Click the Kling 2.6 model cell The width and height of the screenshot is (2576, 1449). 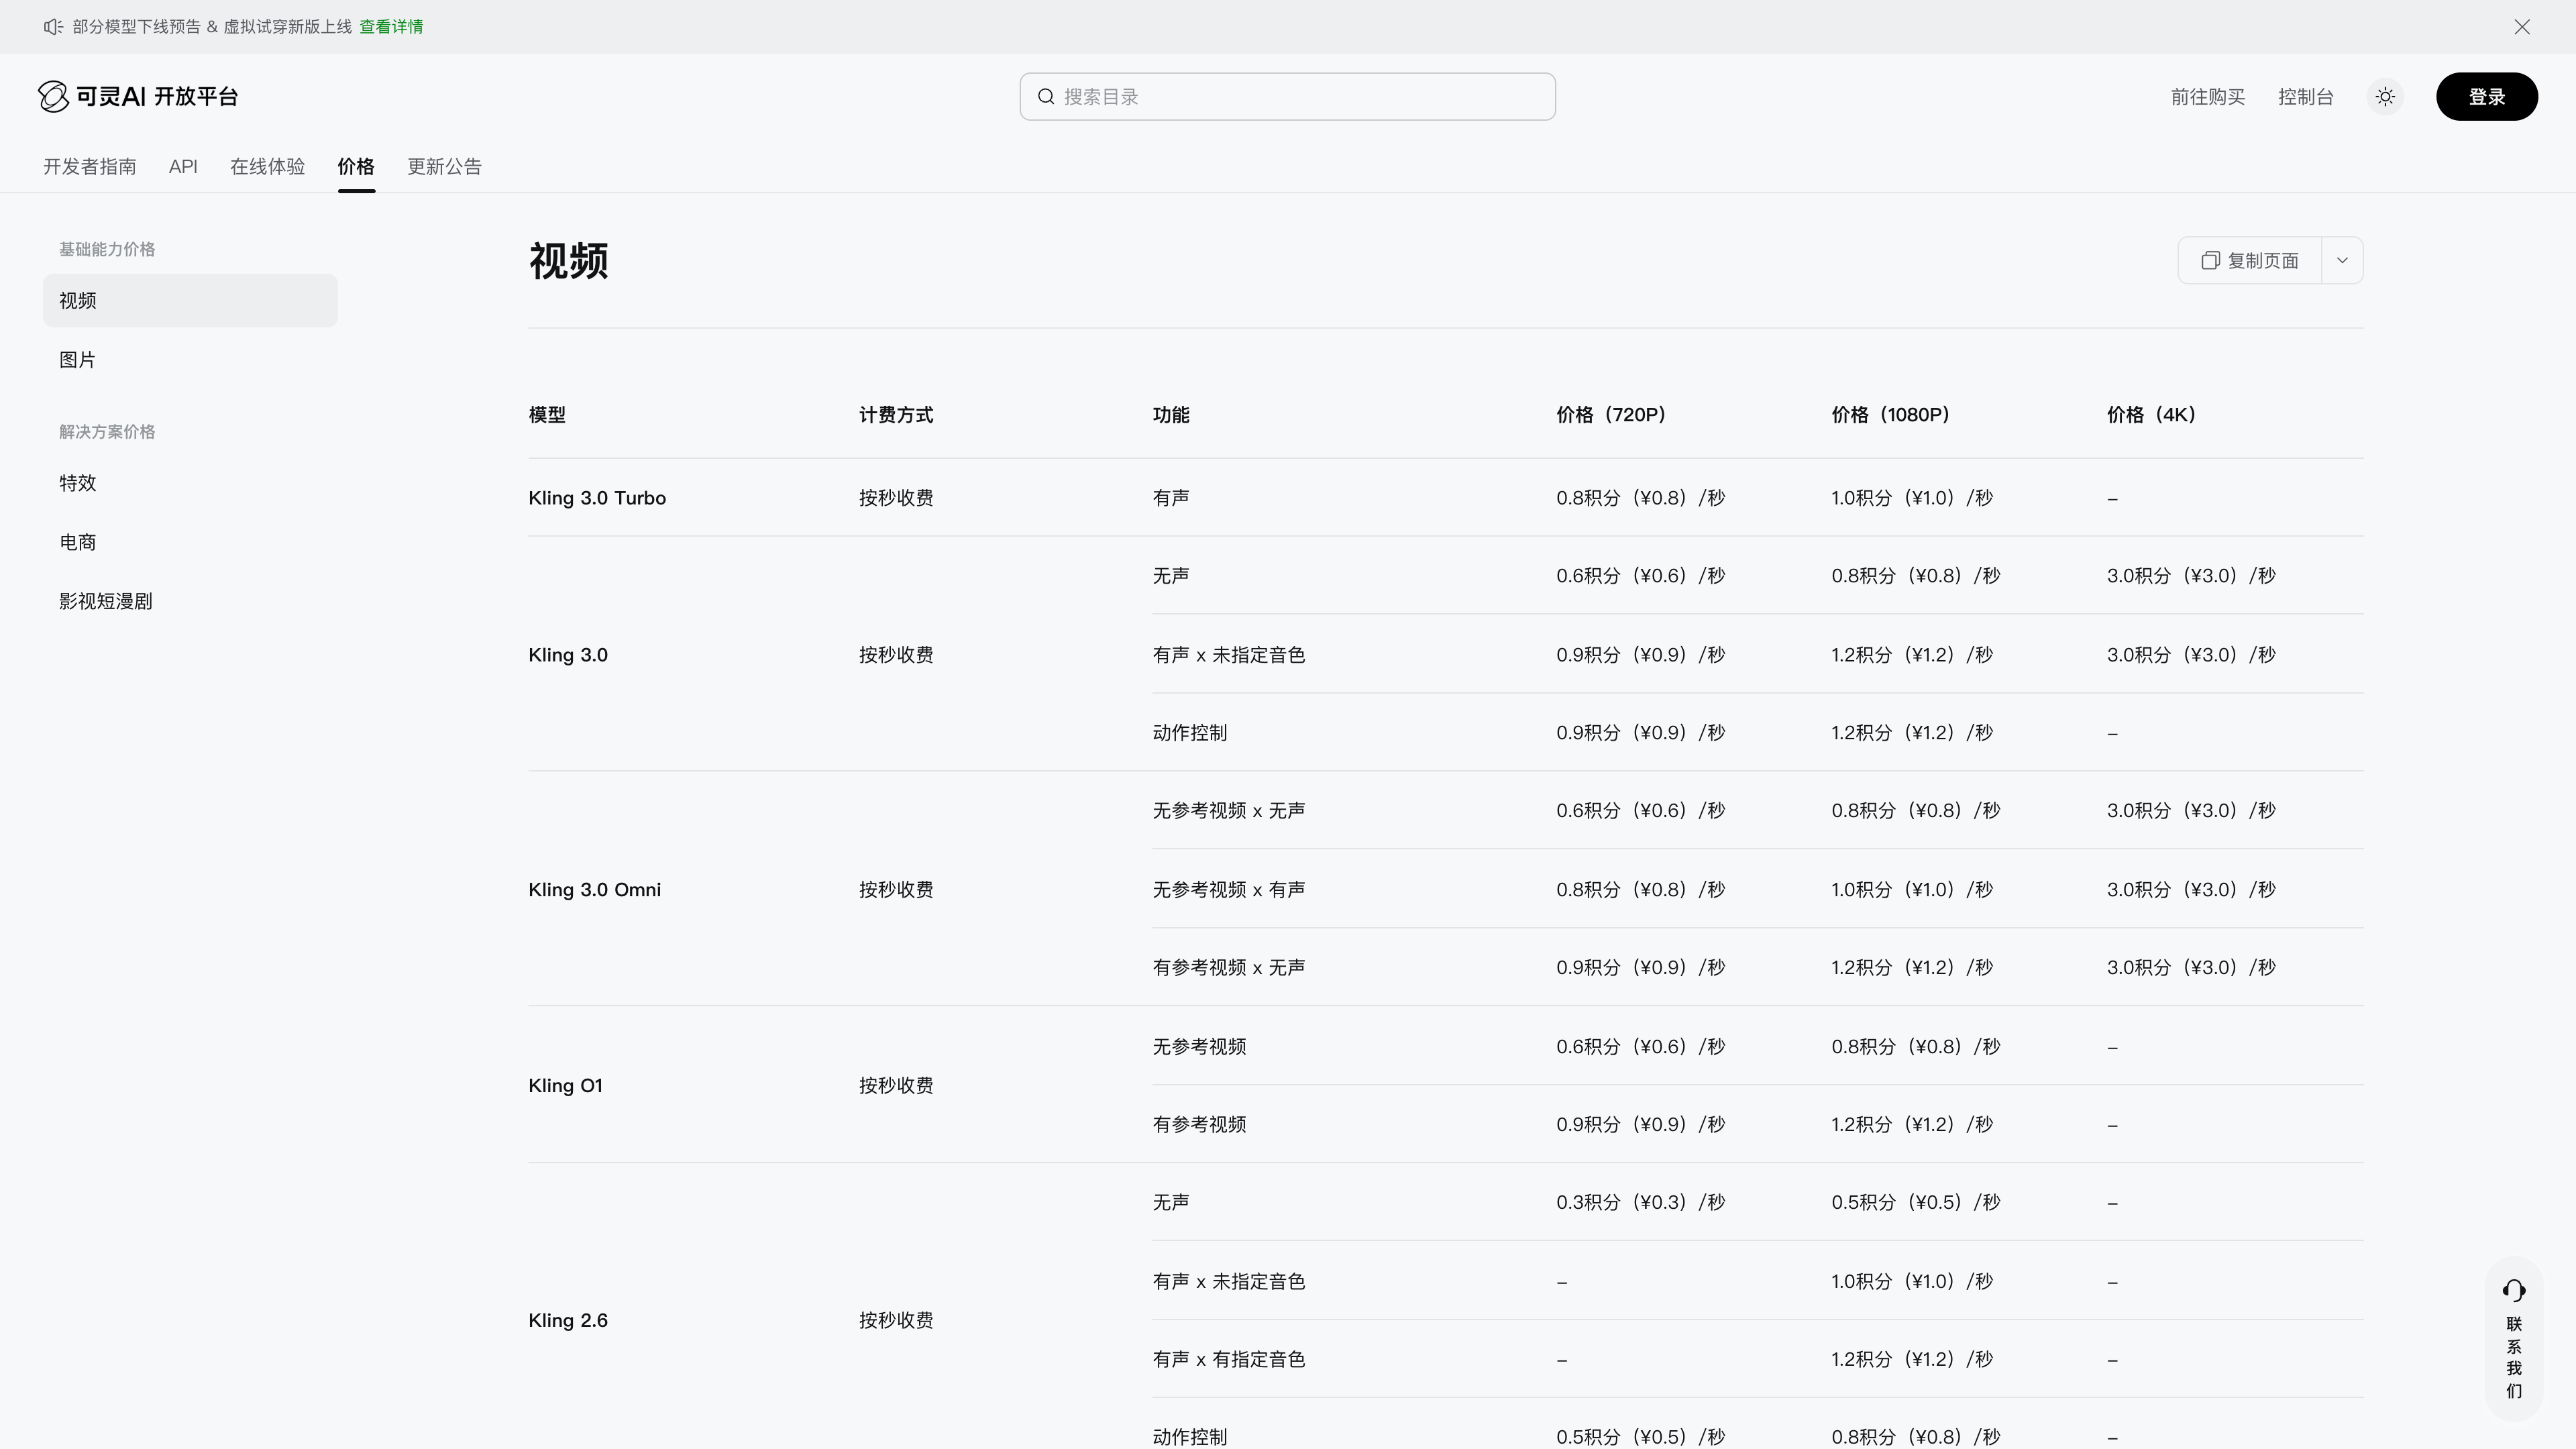568,1321
